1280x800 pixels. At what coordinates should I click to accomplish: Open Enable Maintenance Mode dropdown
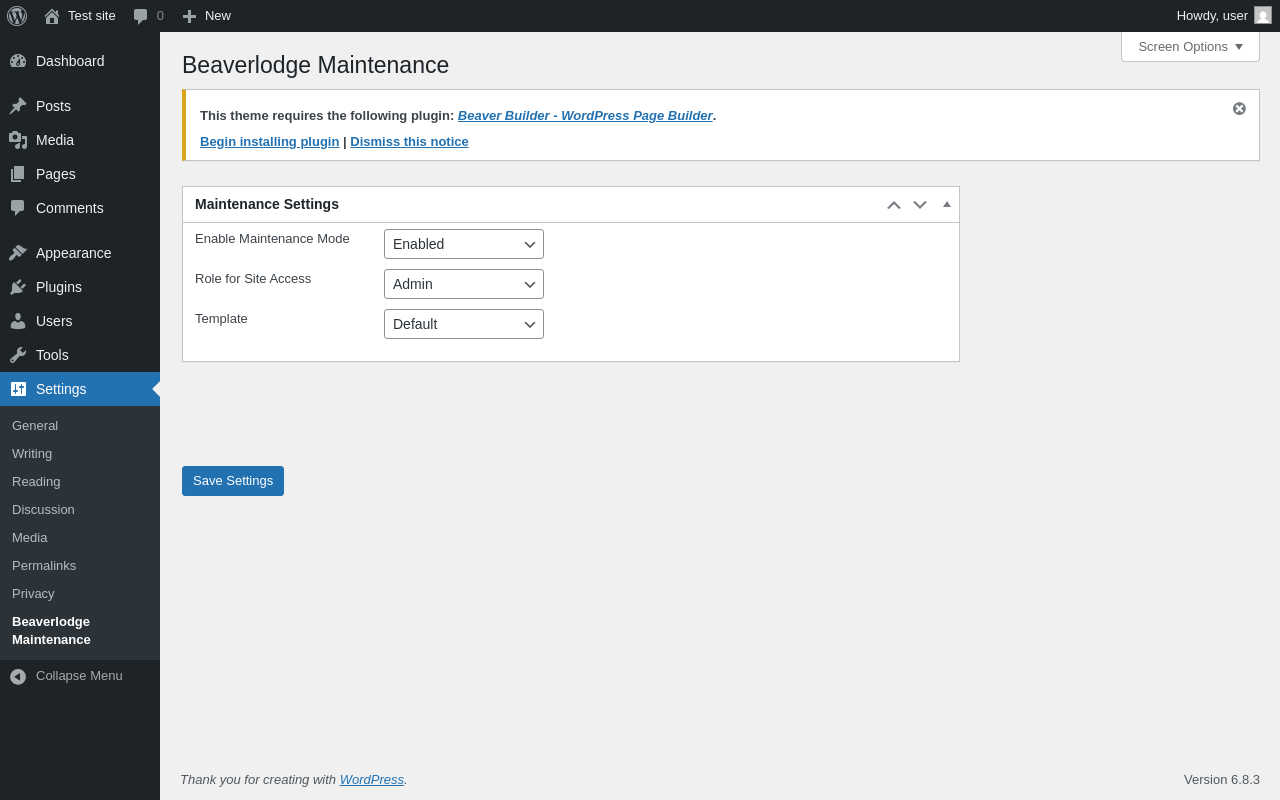point(464,244)
